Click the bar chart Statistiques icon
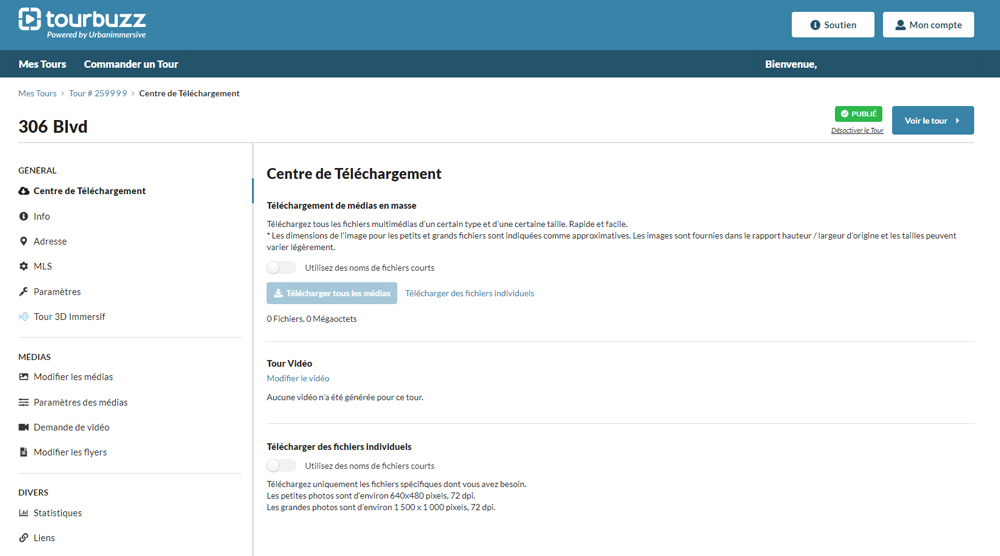1000x556 pixels. tap(24, 513)
